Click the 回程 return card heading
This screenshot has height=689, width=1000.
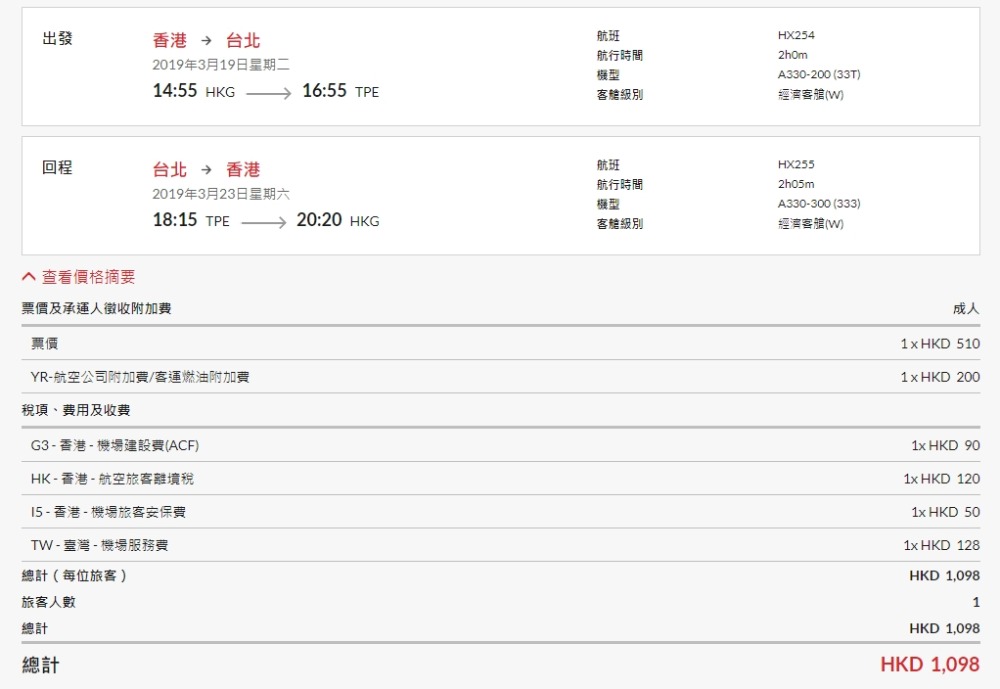click(x=57, y=168)
